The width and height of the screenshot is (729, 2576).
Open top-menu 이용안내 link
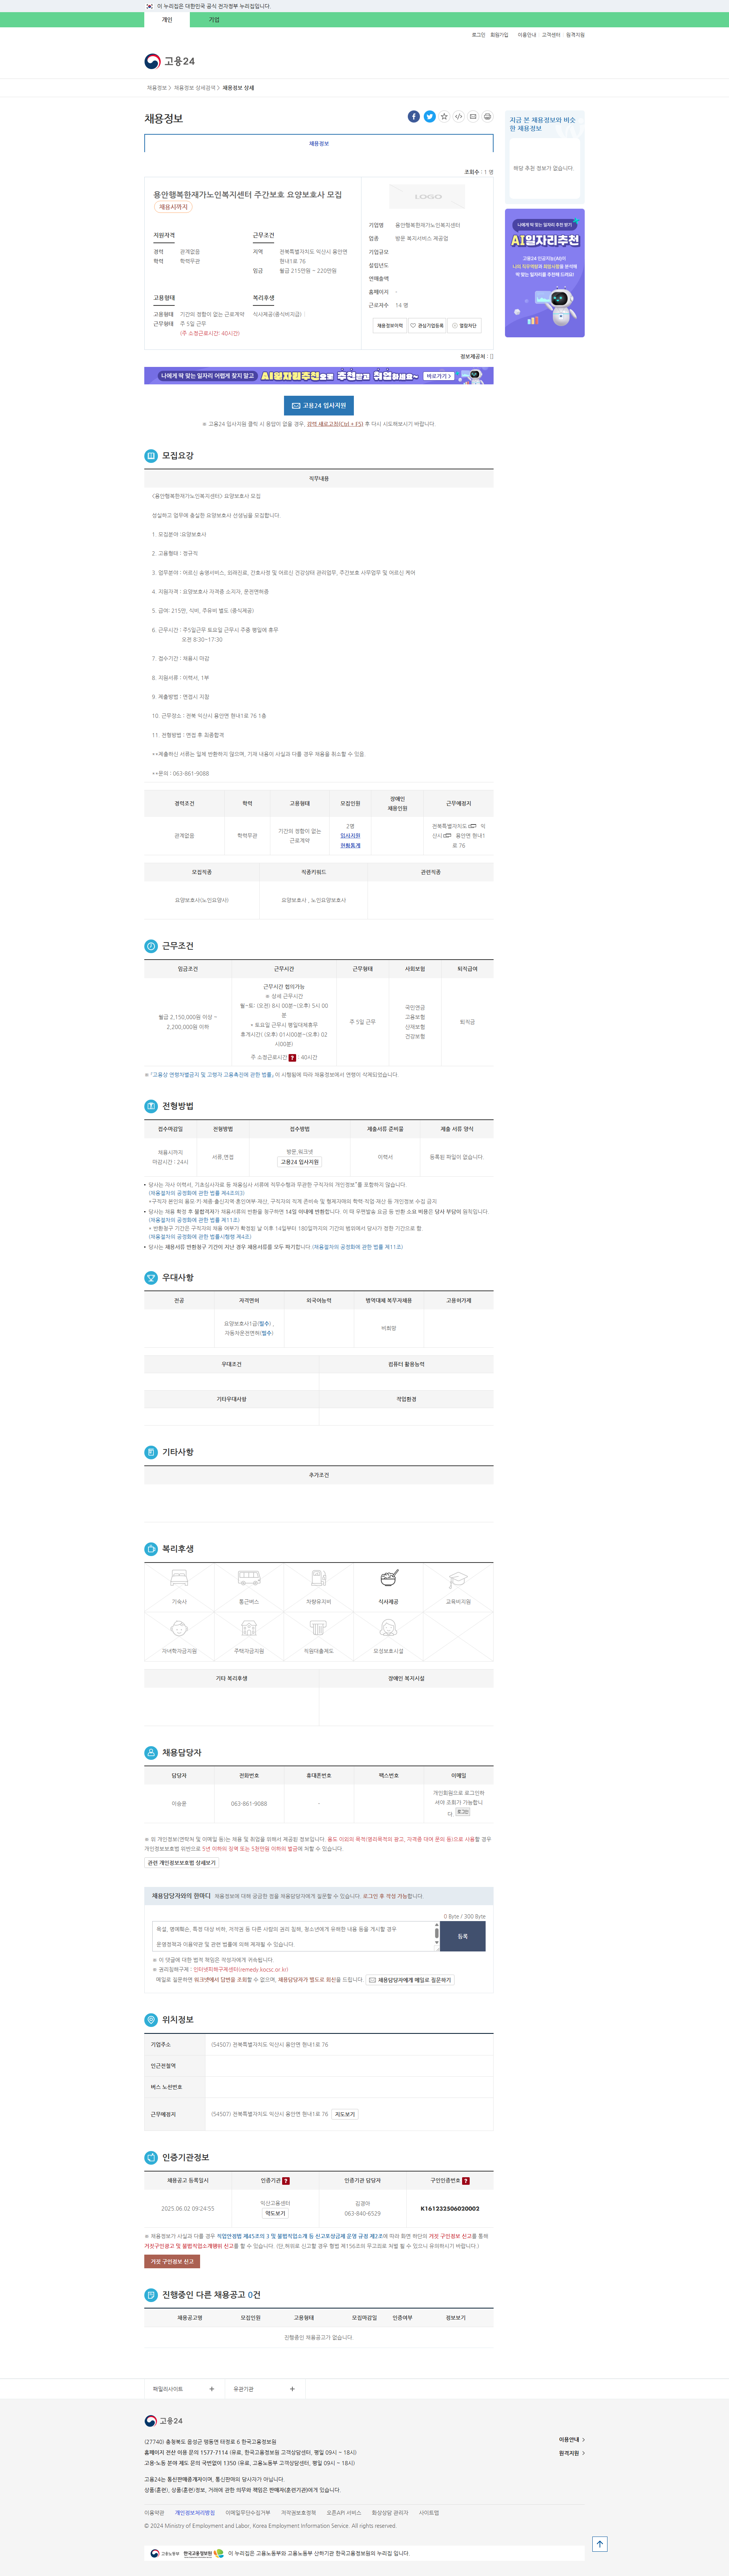527,35
